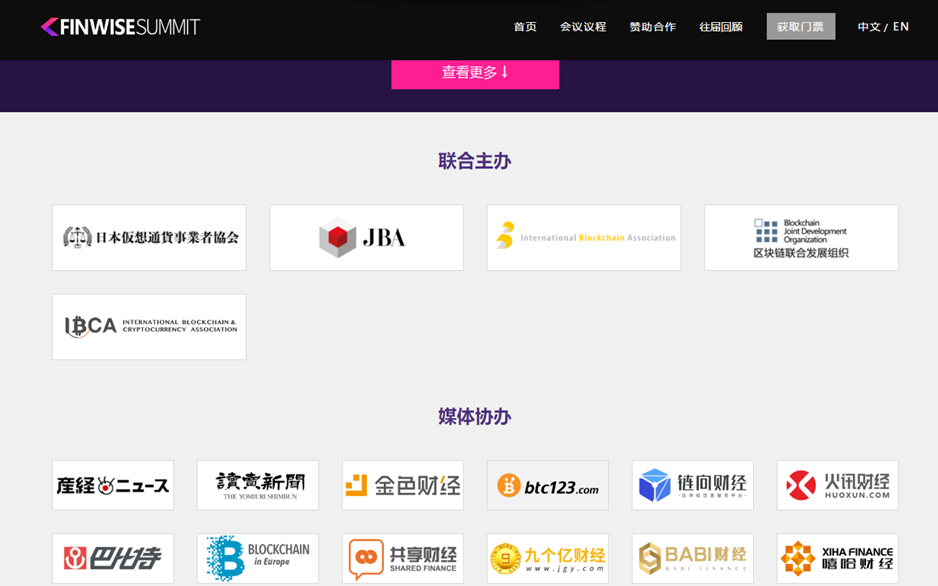Open the btc123.com logo

[x=547, y=485]
